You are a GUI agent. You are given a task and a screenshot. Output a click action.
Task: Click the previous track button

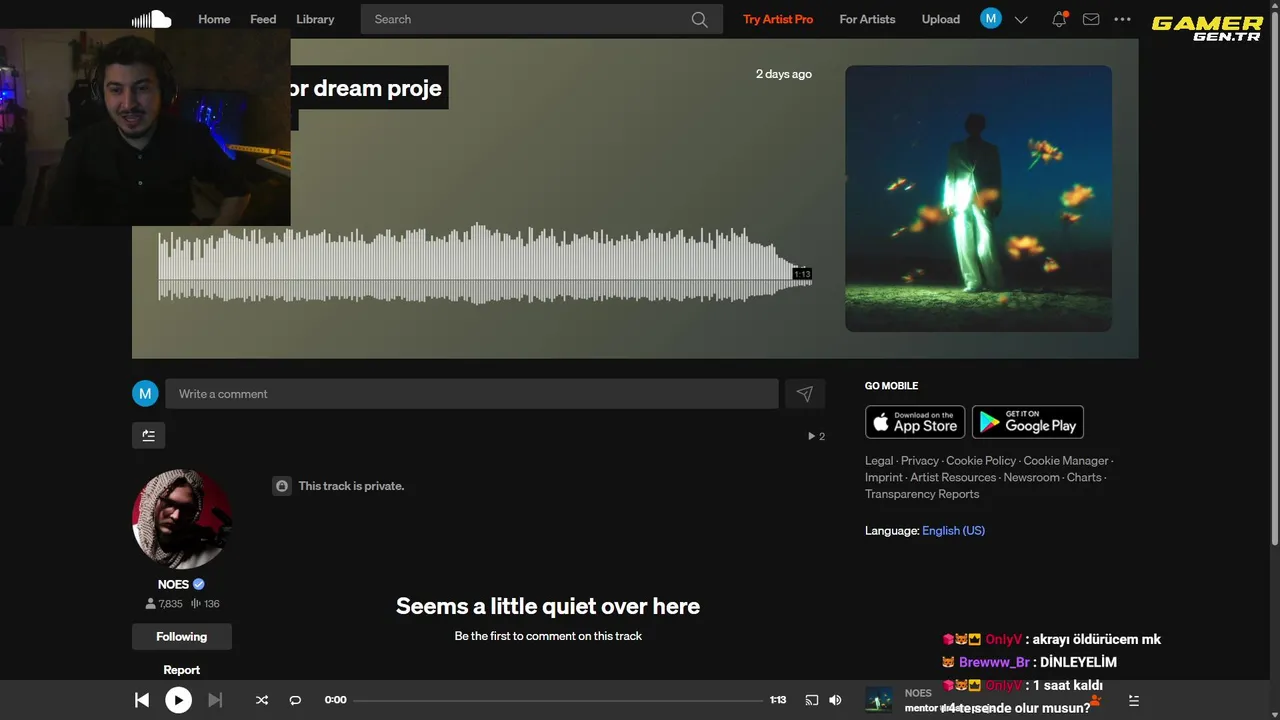click(x=142, y=700)
